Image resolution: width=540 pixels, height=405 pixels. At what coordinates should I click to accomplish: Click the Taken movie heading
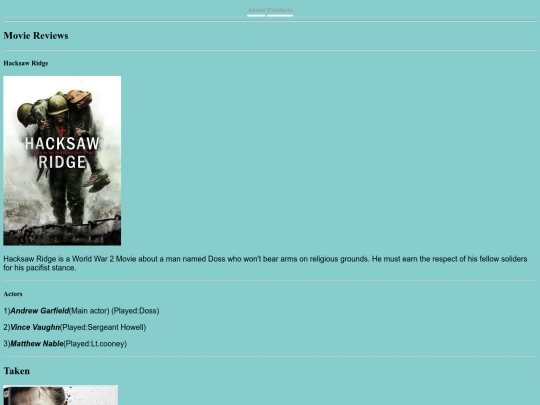[17, 371]
